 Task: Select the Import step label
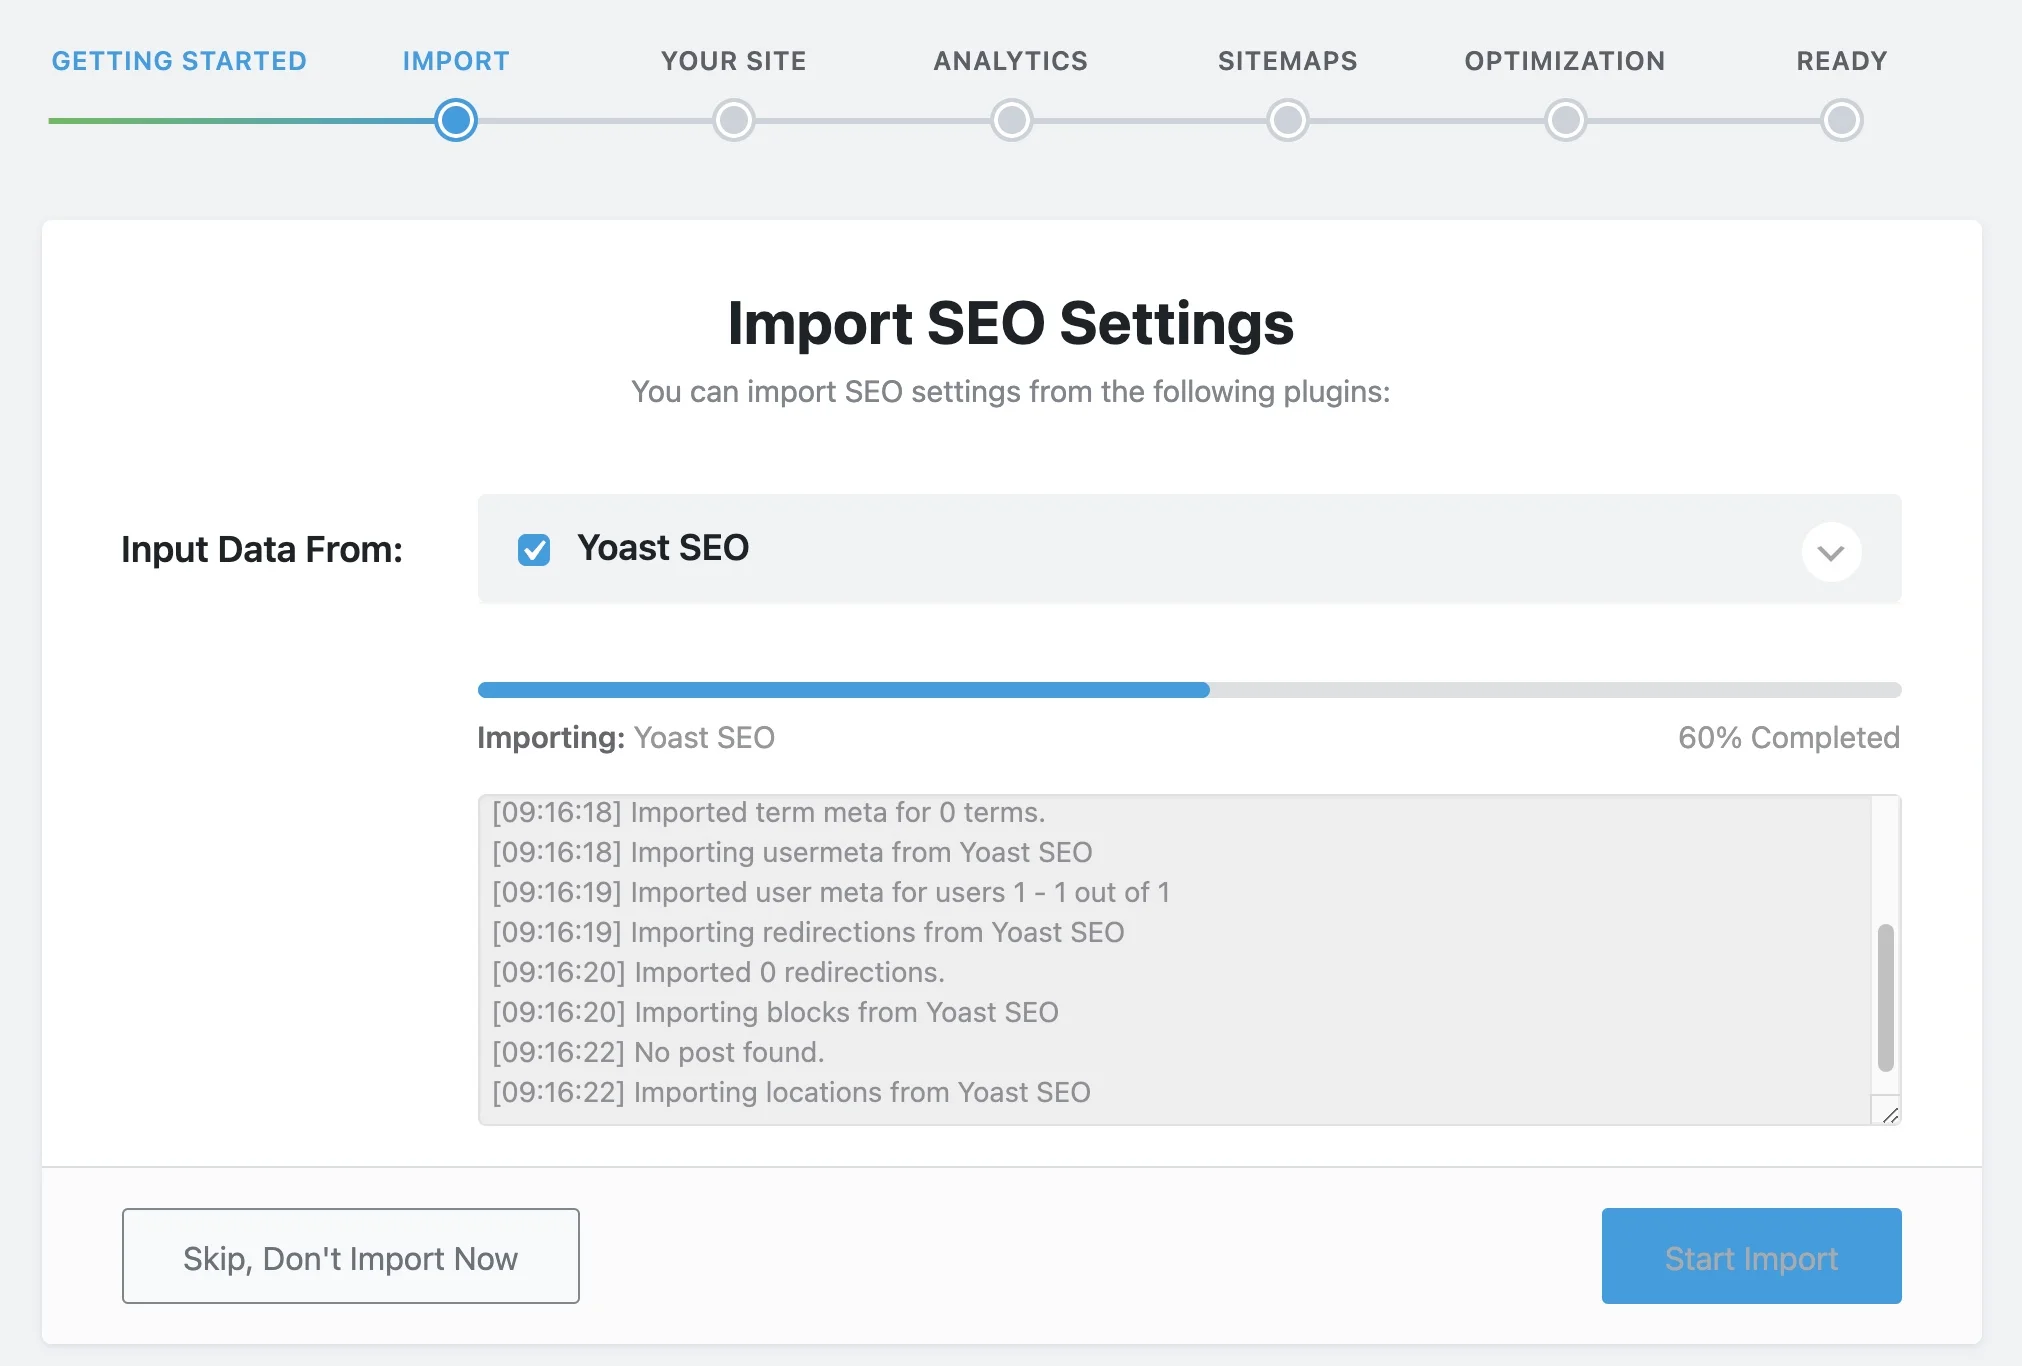[x=456, y=61]
